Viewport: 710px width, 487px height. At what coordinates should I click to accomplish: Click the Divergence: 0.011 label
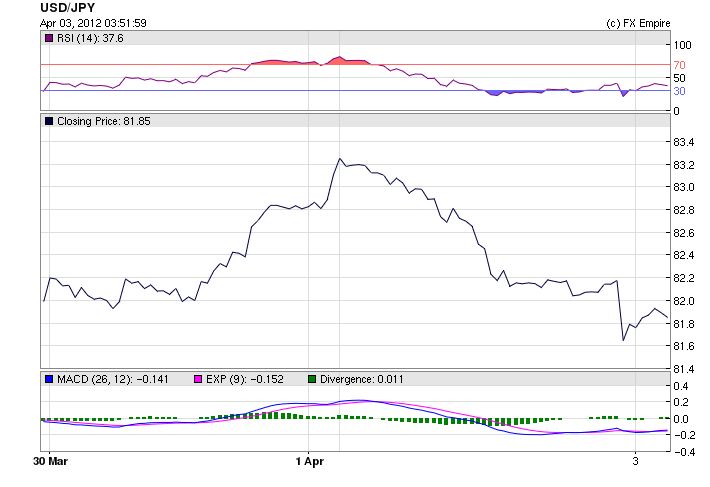[x=361, y=379]
